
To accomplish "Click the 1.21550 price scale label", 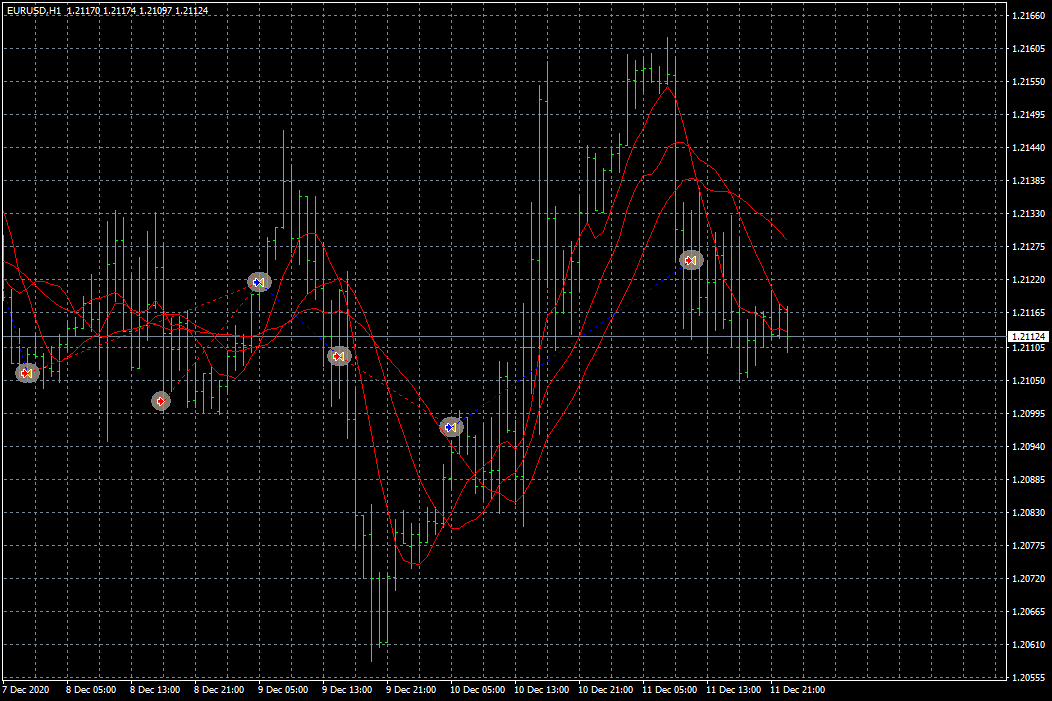I will 1029,81.
